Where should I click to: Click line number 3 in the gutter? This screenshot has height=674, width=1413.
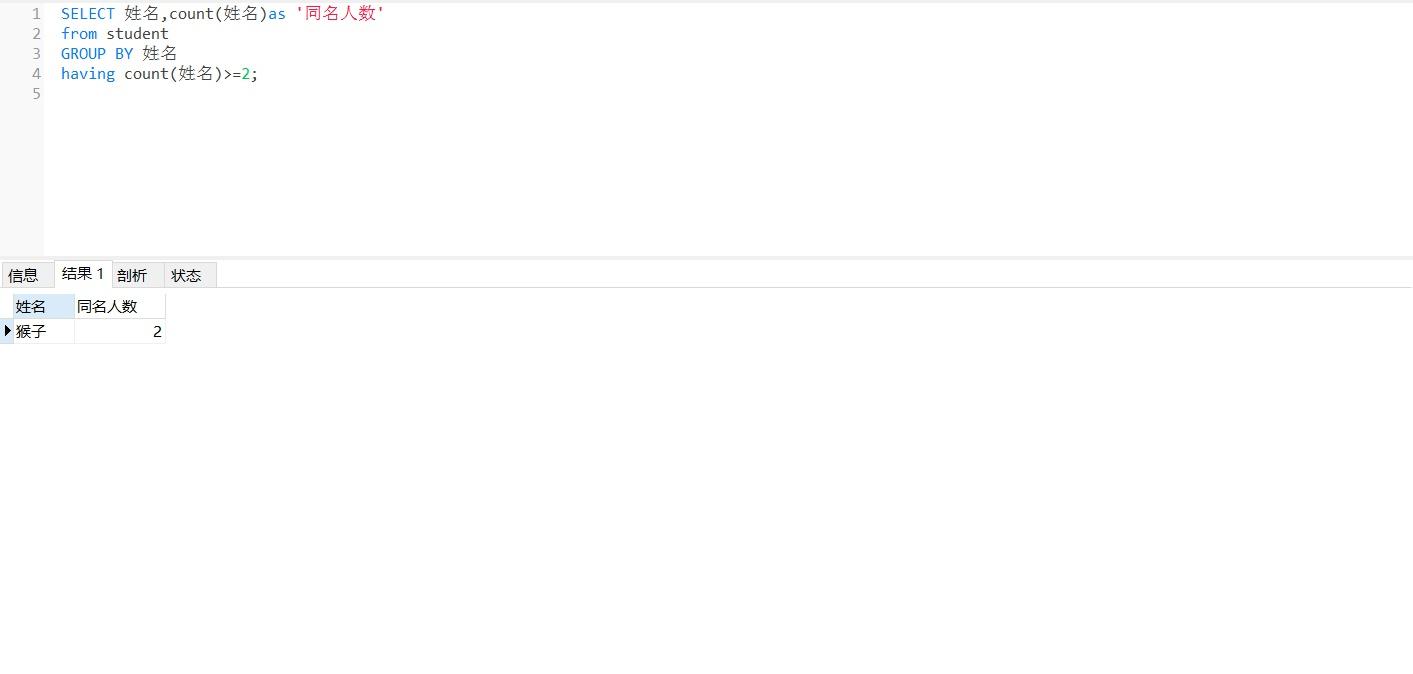[x=36, y=54]
